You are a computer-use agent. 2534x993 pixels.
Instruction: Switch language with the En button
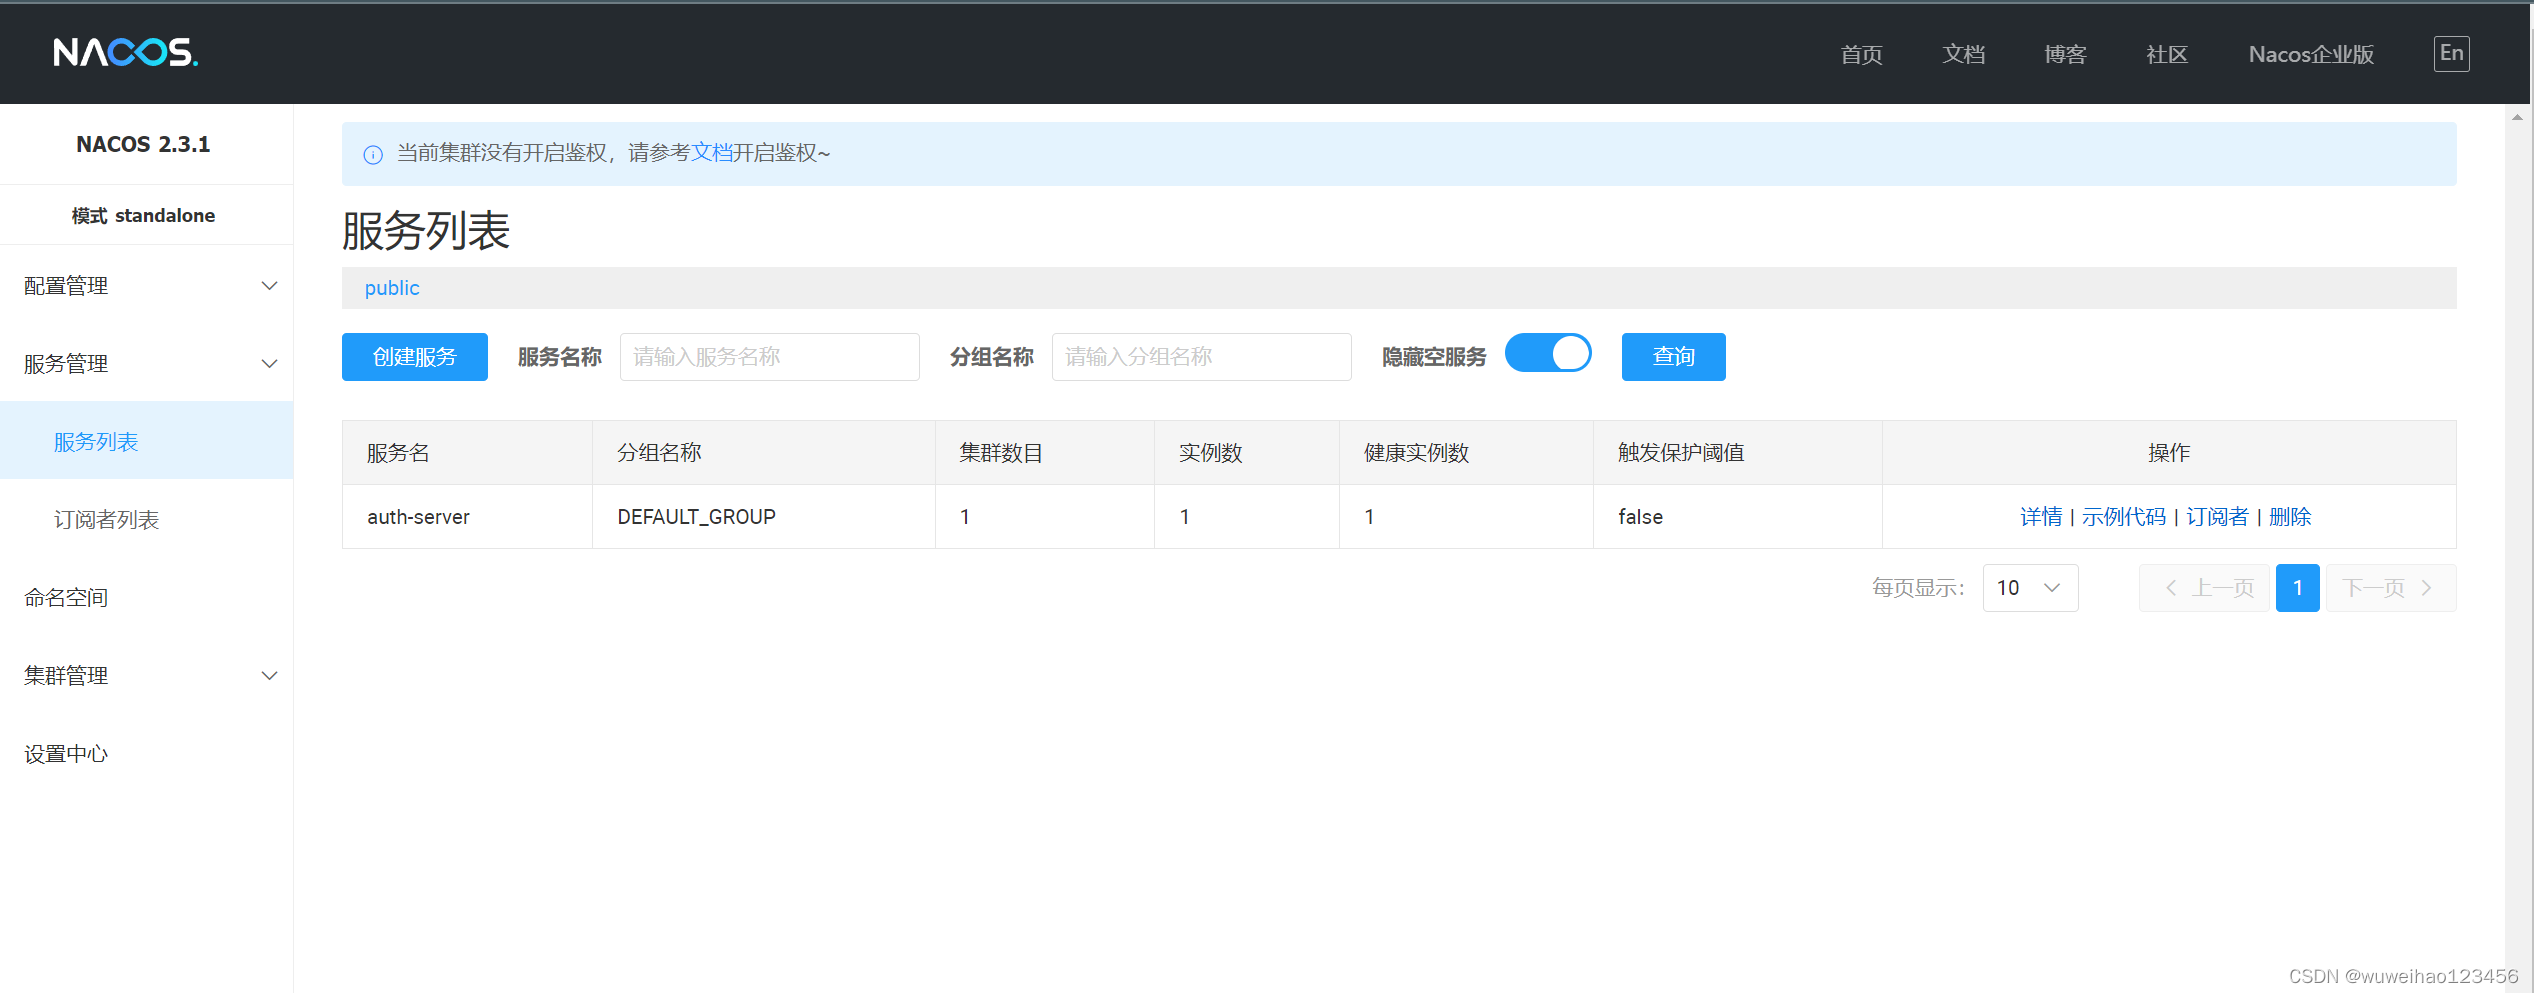click(2451, 53)
